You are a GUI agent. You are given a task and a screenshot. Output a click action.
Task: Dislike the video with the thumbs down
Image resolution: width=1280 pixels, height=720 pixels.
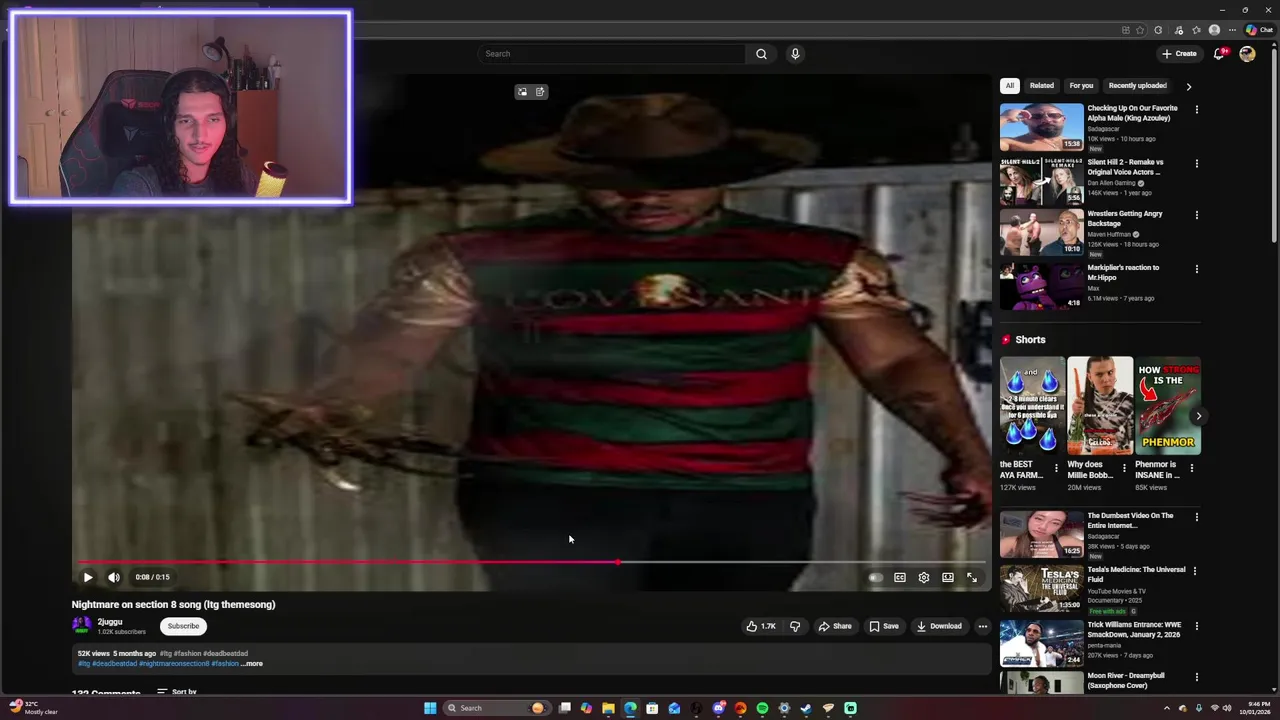pyautogui.click(x=795, y=626)
